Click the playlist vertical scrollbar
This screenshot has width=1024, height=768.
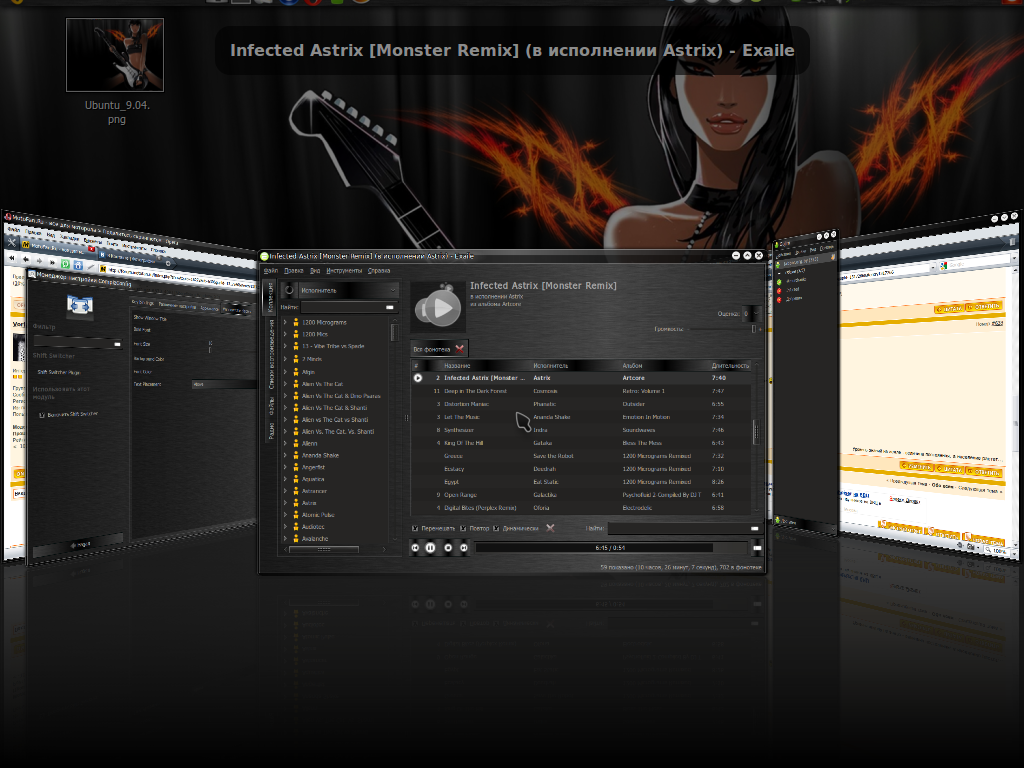tap(756, 432)
